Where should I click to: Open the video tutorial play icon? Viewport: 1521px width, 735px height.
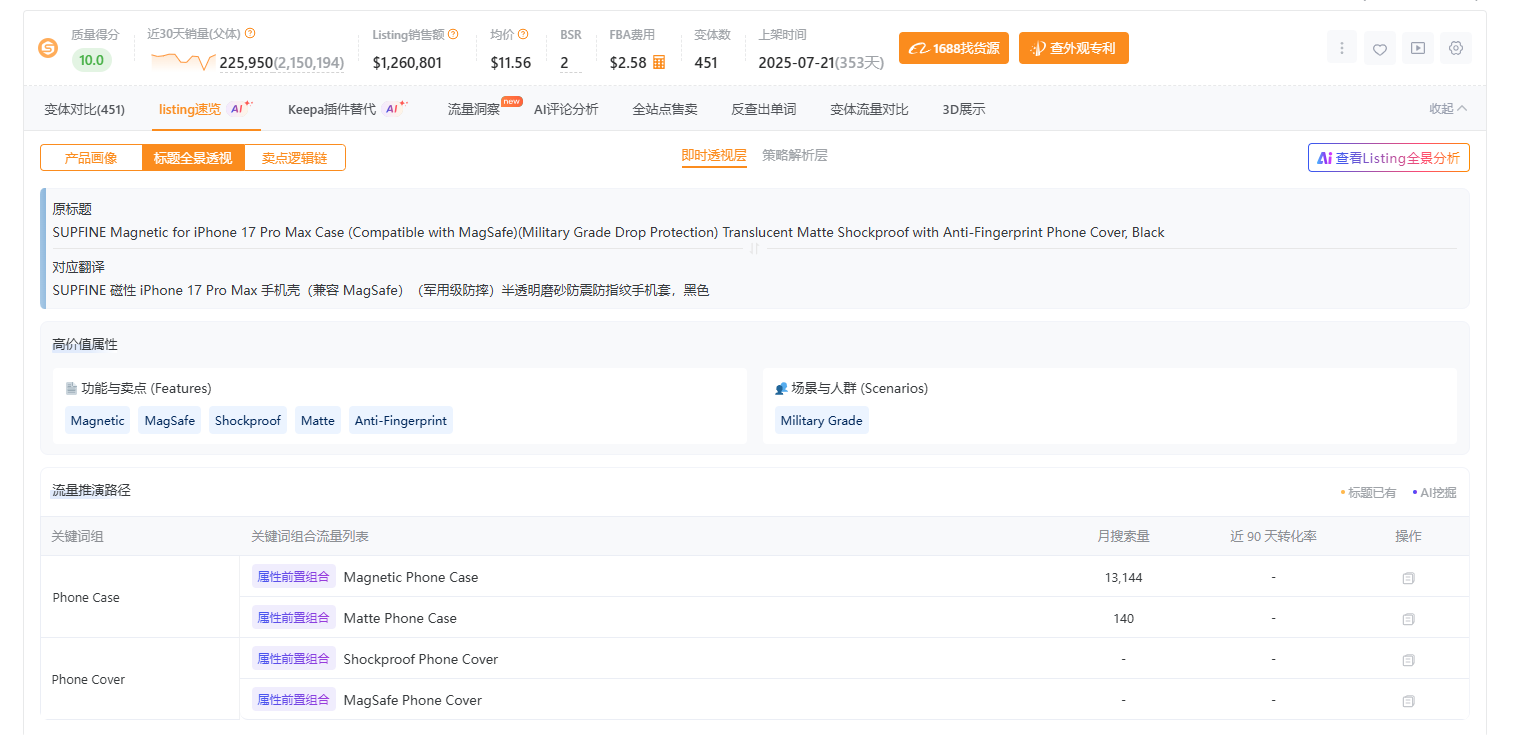coord(1418,48)
